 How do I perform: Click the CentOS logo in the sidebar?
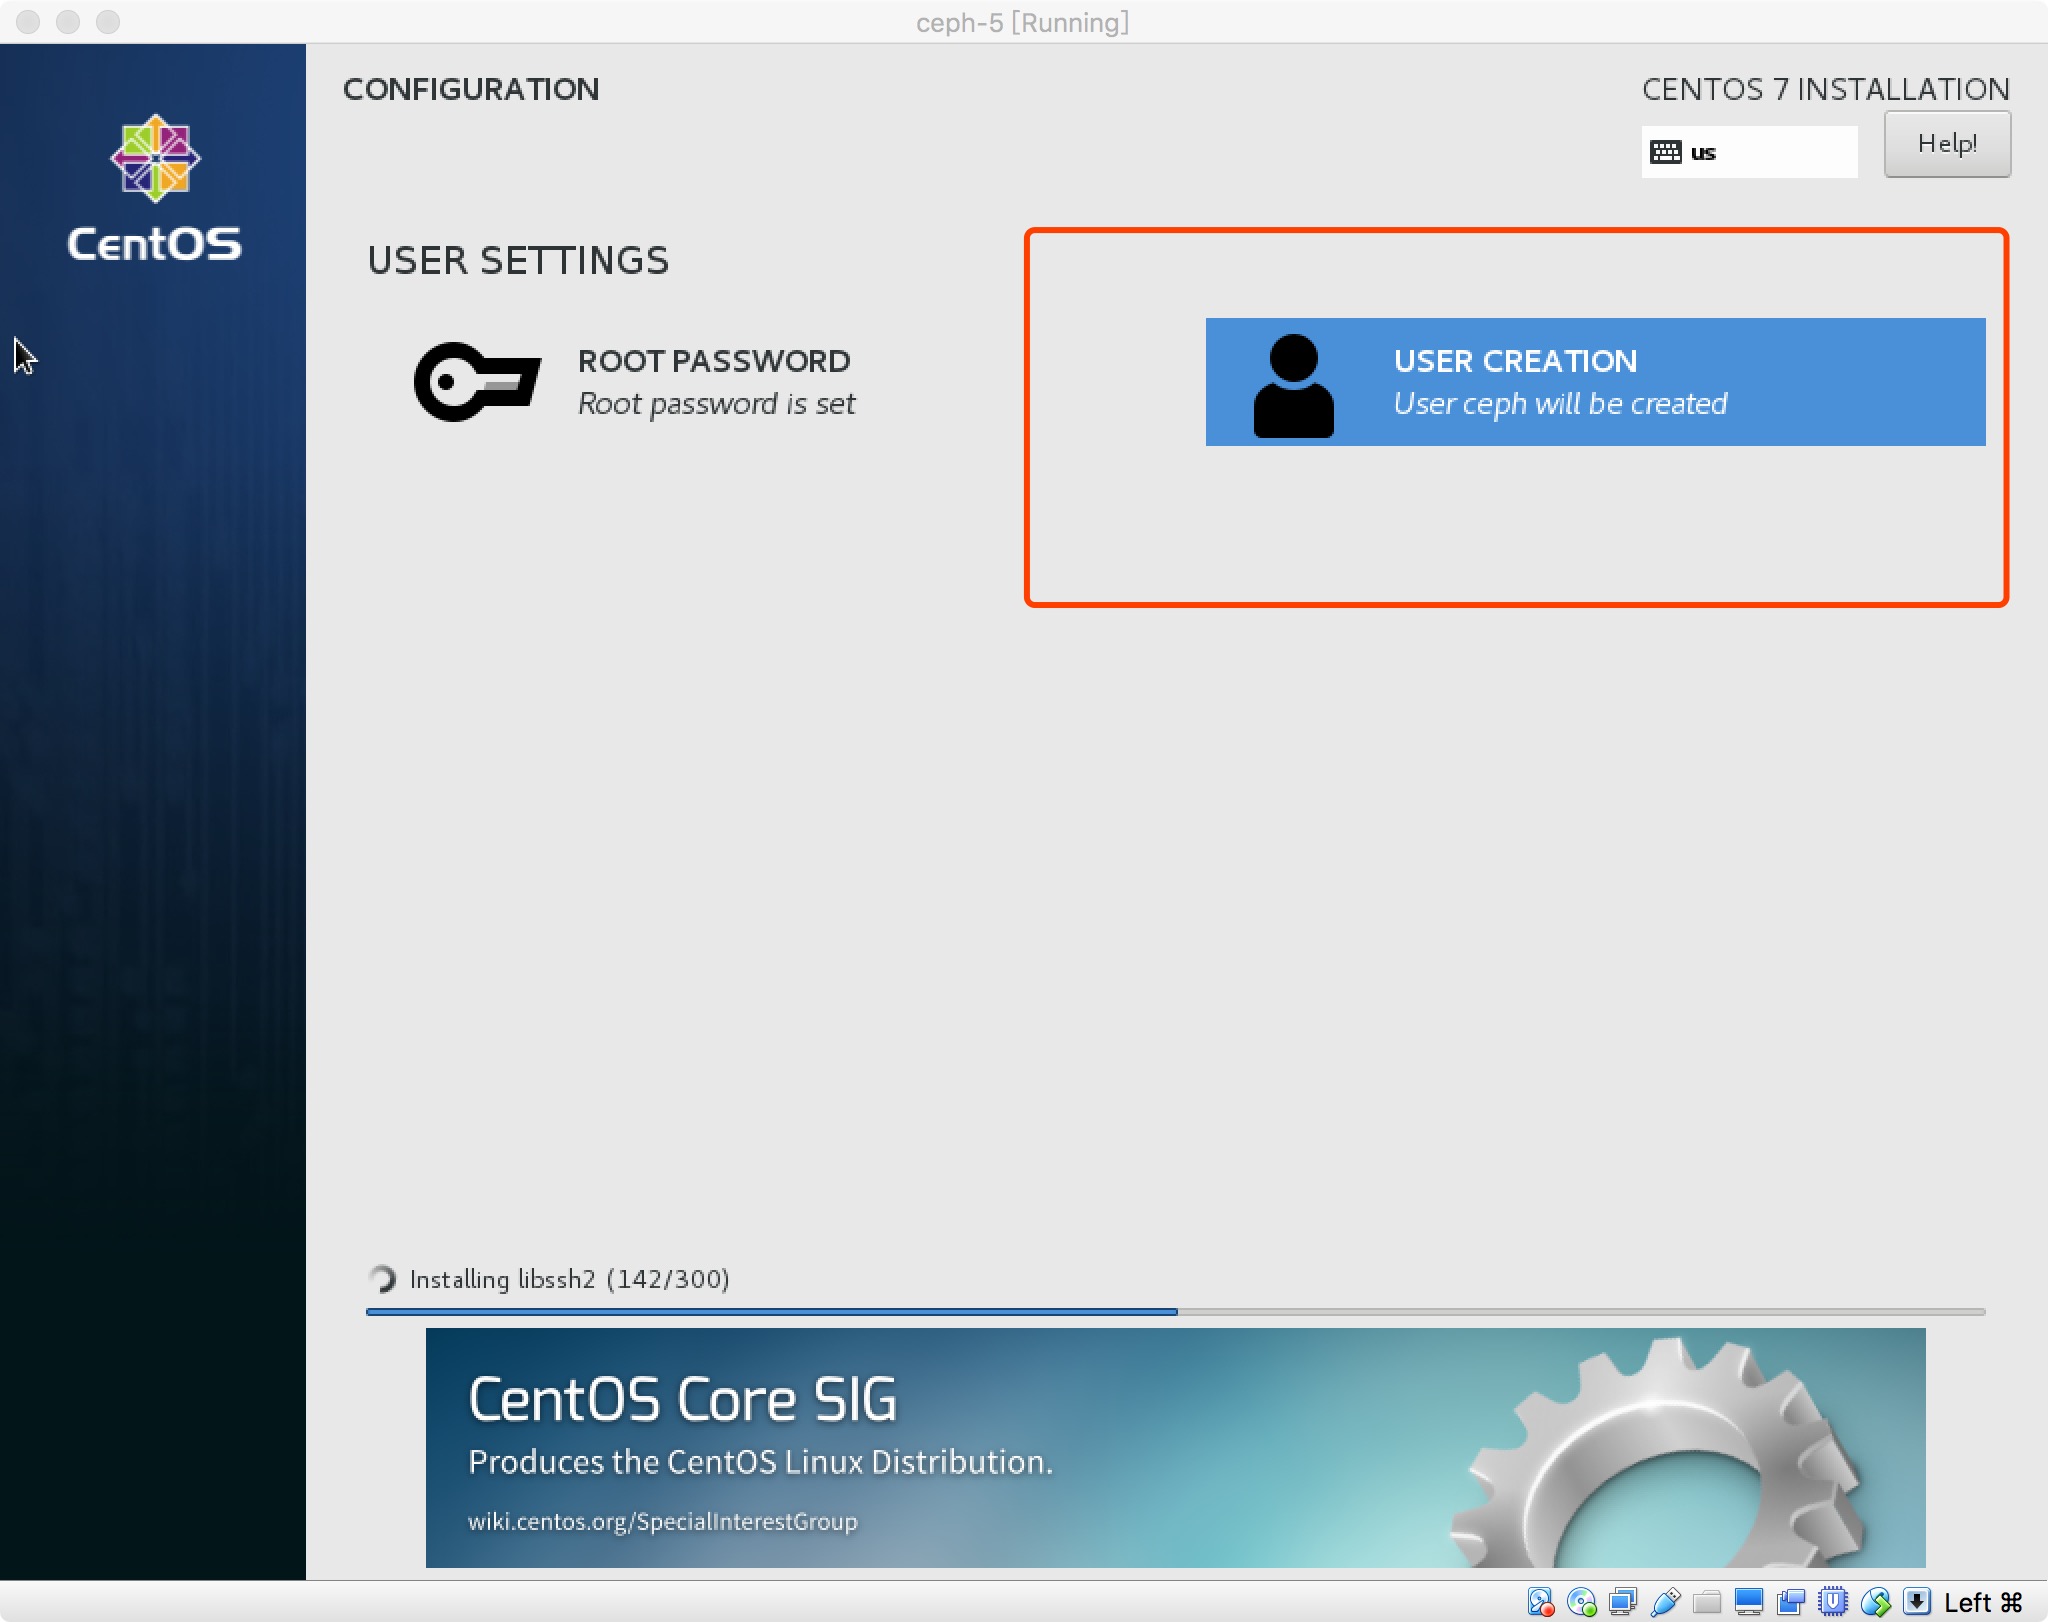155,189
